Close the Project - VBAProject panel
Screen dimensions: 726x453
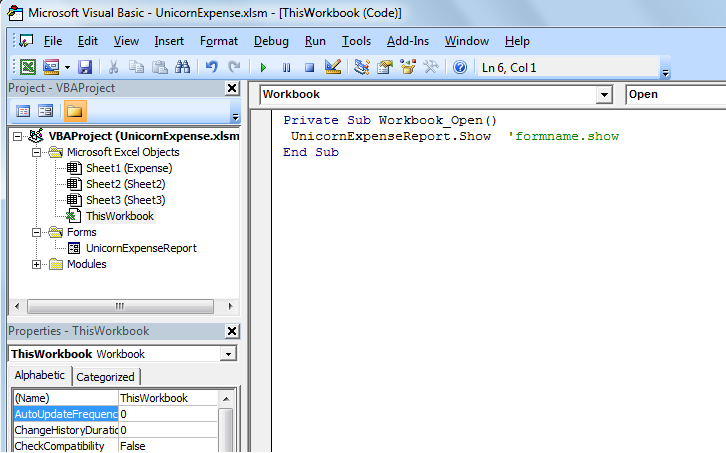point(232,88)
